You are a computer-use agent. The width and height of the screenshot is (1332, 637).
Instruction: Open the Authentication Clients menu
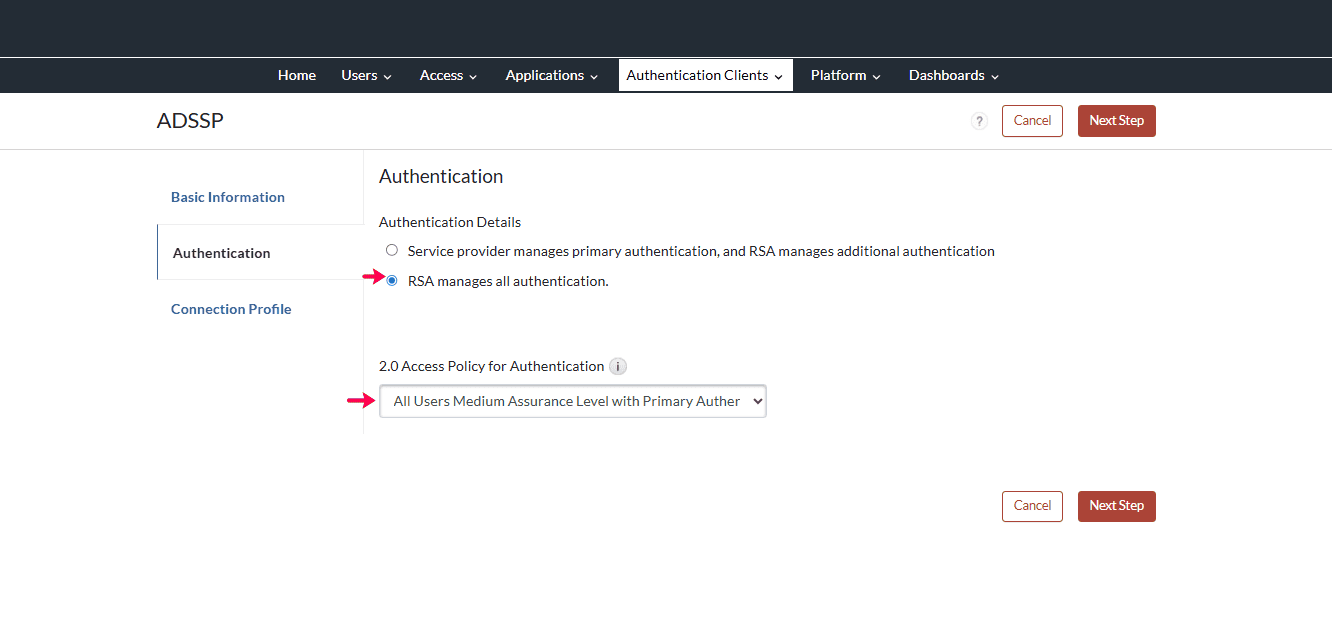coord(704,75)
